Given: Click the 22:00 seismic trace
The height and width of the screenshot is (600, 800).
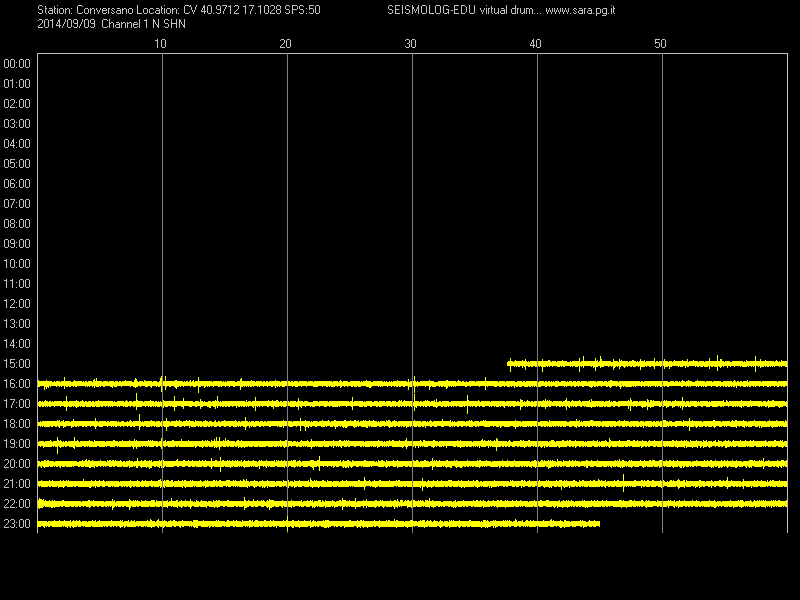Looking at the screenshot, I should pos(412,504).
